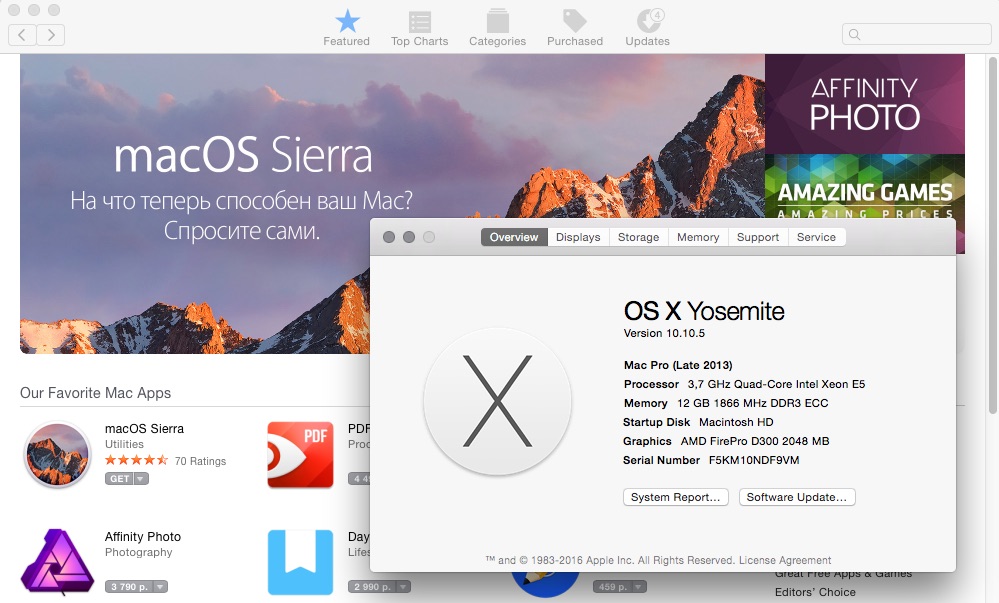This screenshot has width=999, height=603.
Task: Go back with the App Store back arrow
Action: pos(22,34)
